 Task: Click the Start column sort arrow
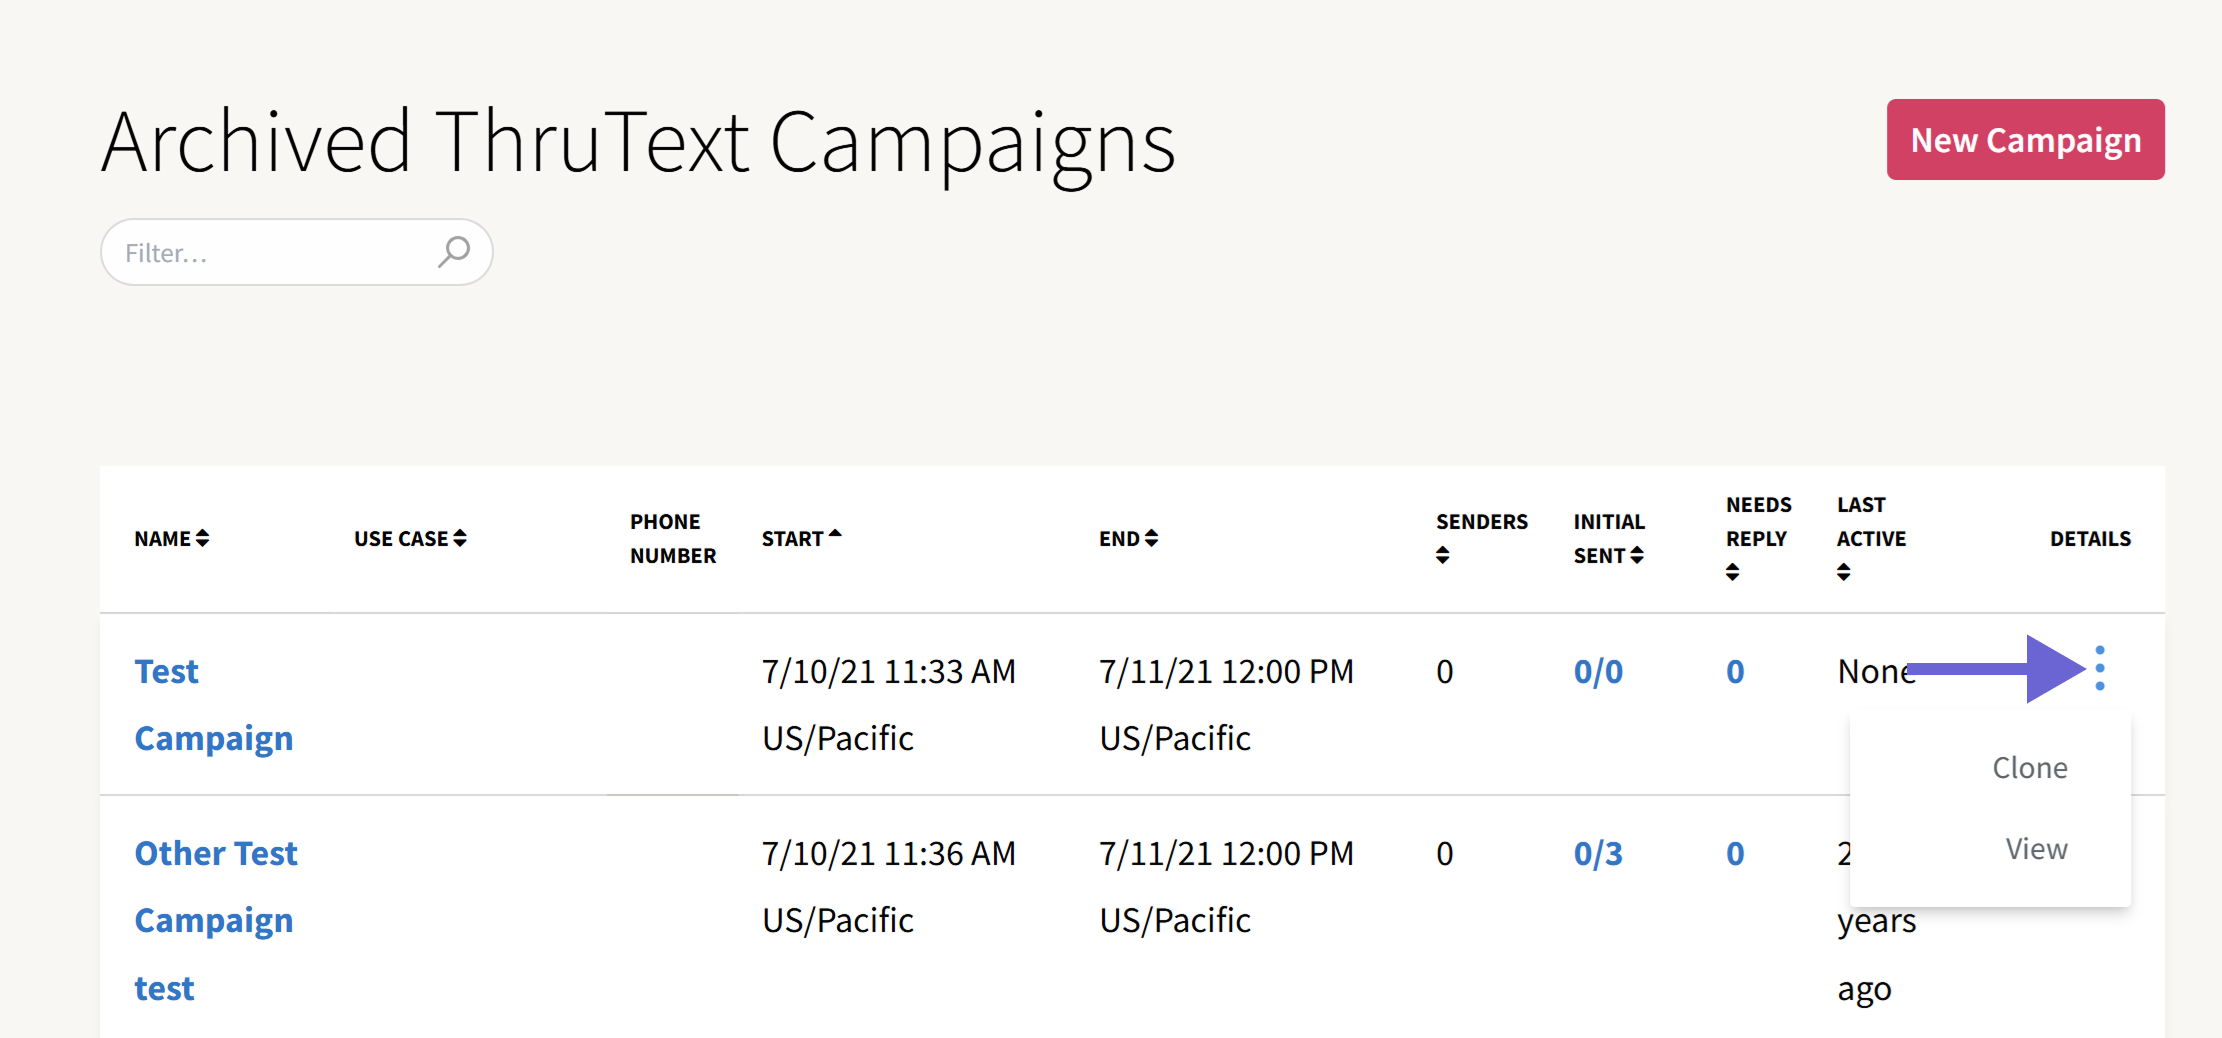click(x=835, y=531)
